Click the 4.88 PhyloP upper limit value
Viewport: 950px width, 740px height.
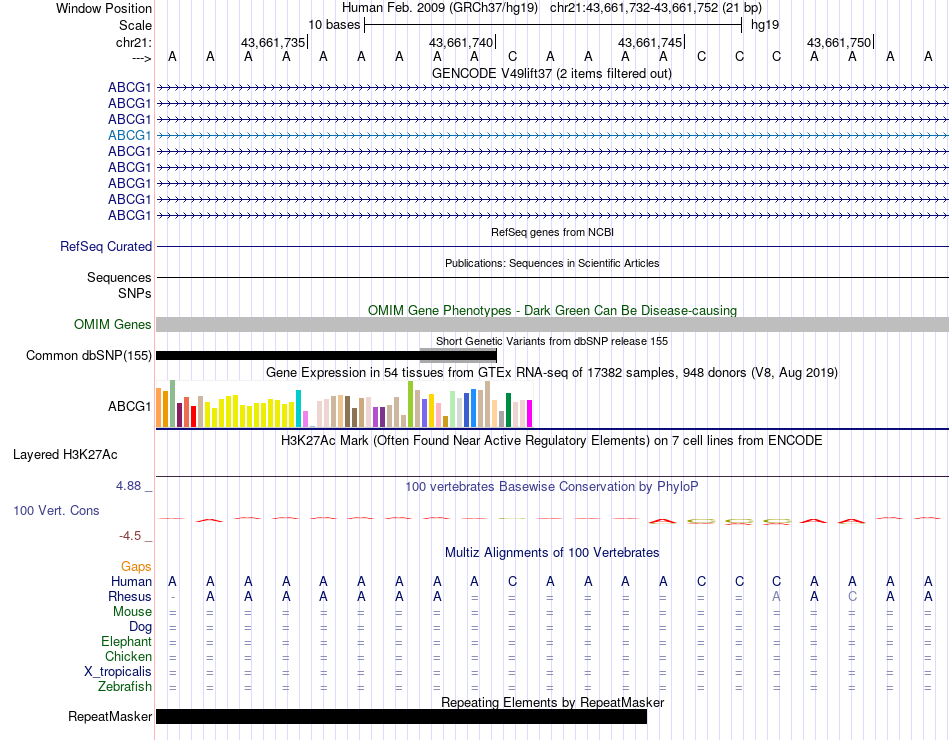[128, 485]
